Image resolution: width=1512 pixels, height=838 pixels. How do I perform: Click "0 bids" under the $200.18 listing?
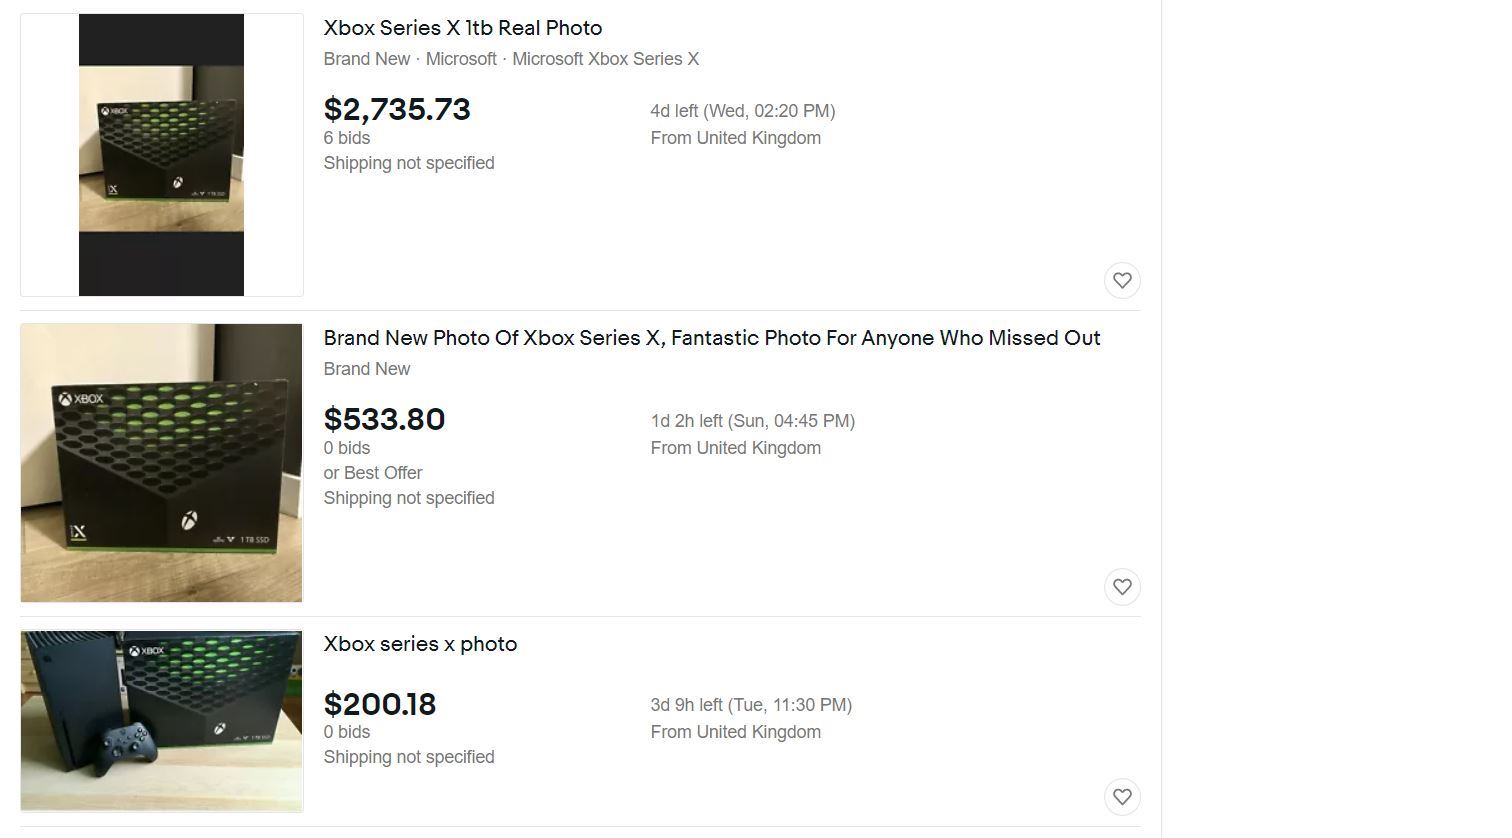coord(346,732)
